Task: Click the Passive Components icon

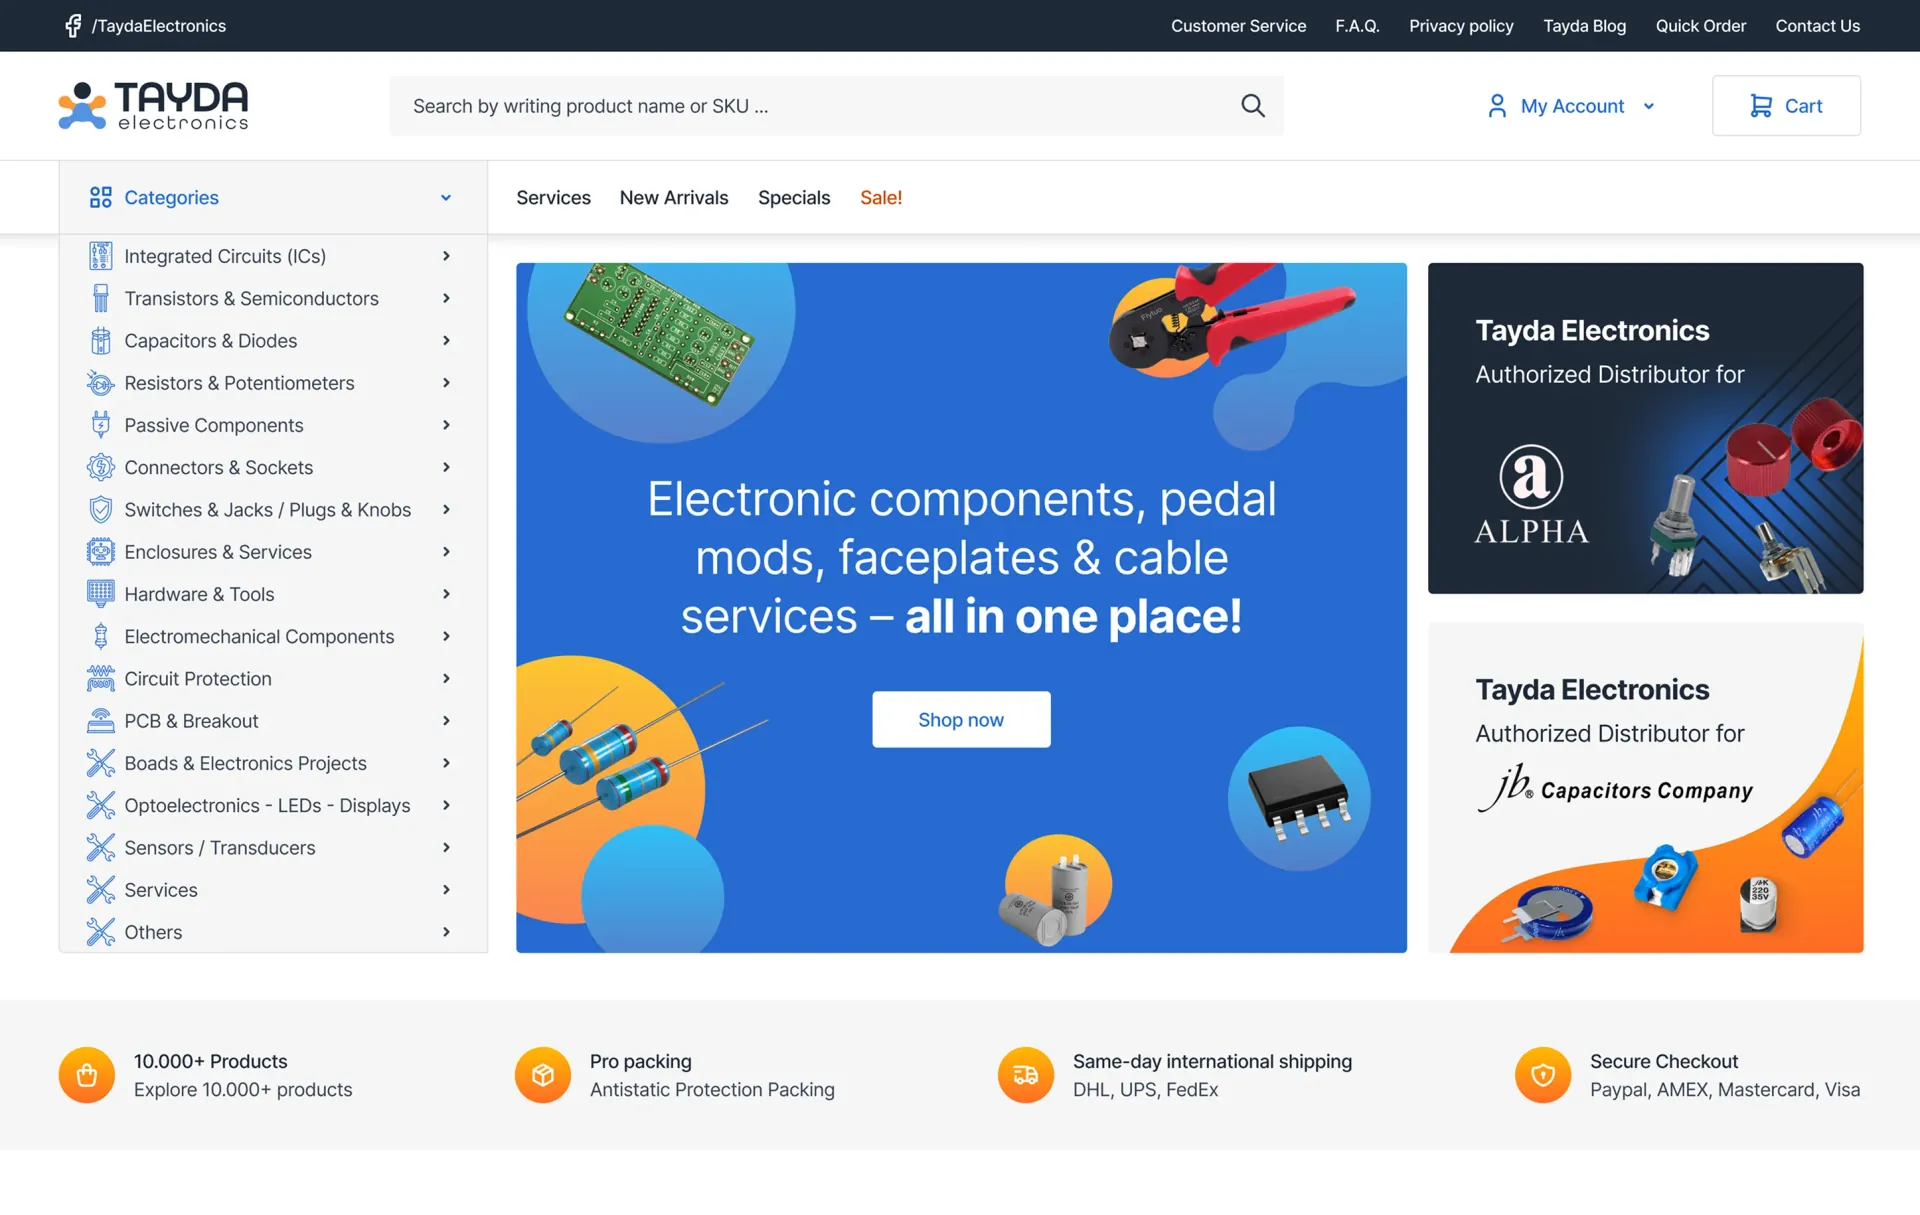Action: pos(101,425)
